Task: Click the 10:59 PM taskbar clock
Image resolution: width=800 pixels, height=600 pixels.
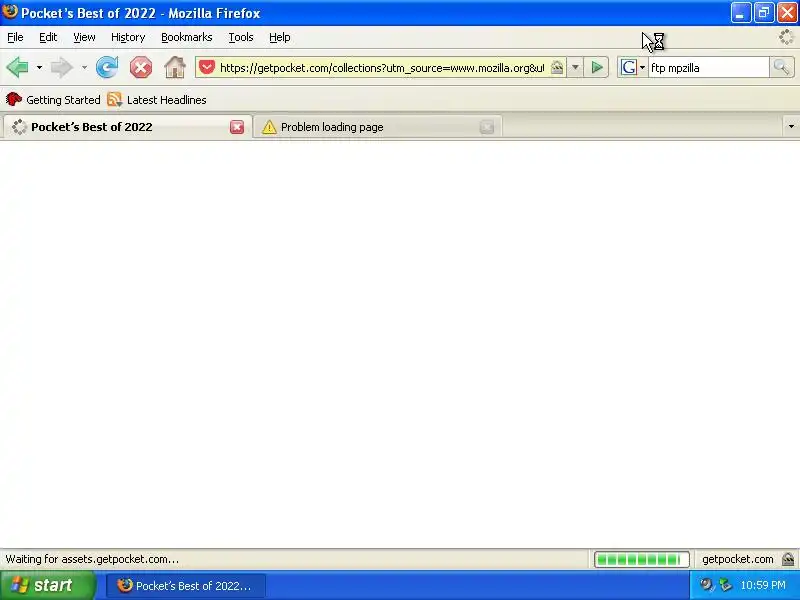Action: (763, 585)
